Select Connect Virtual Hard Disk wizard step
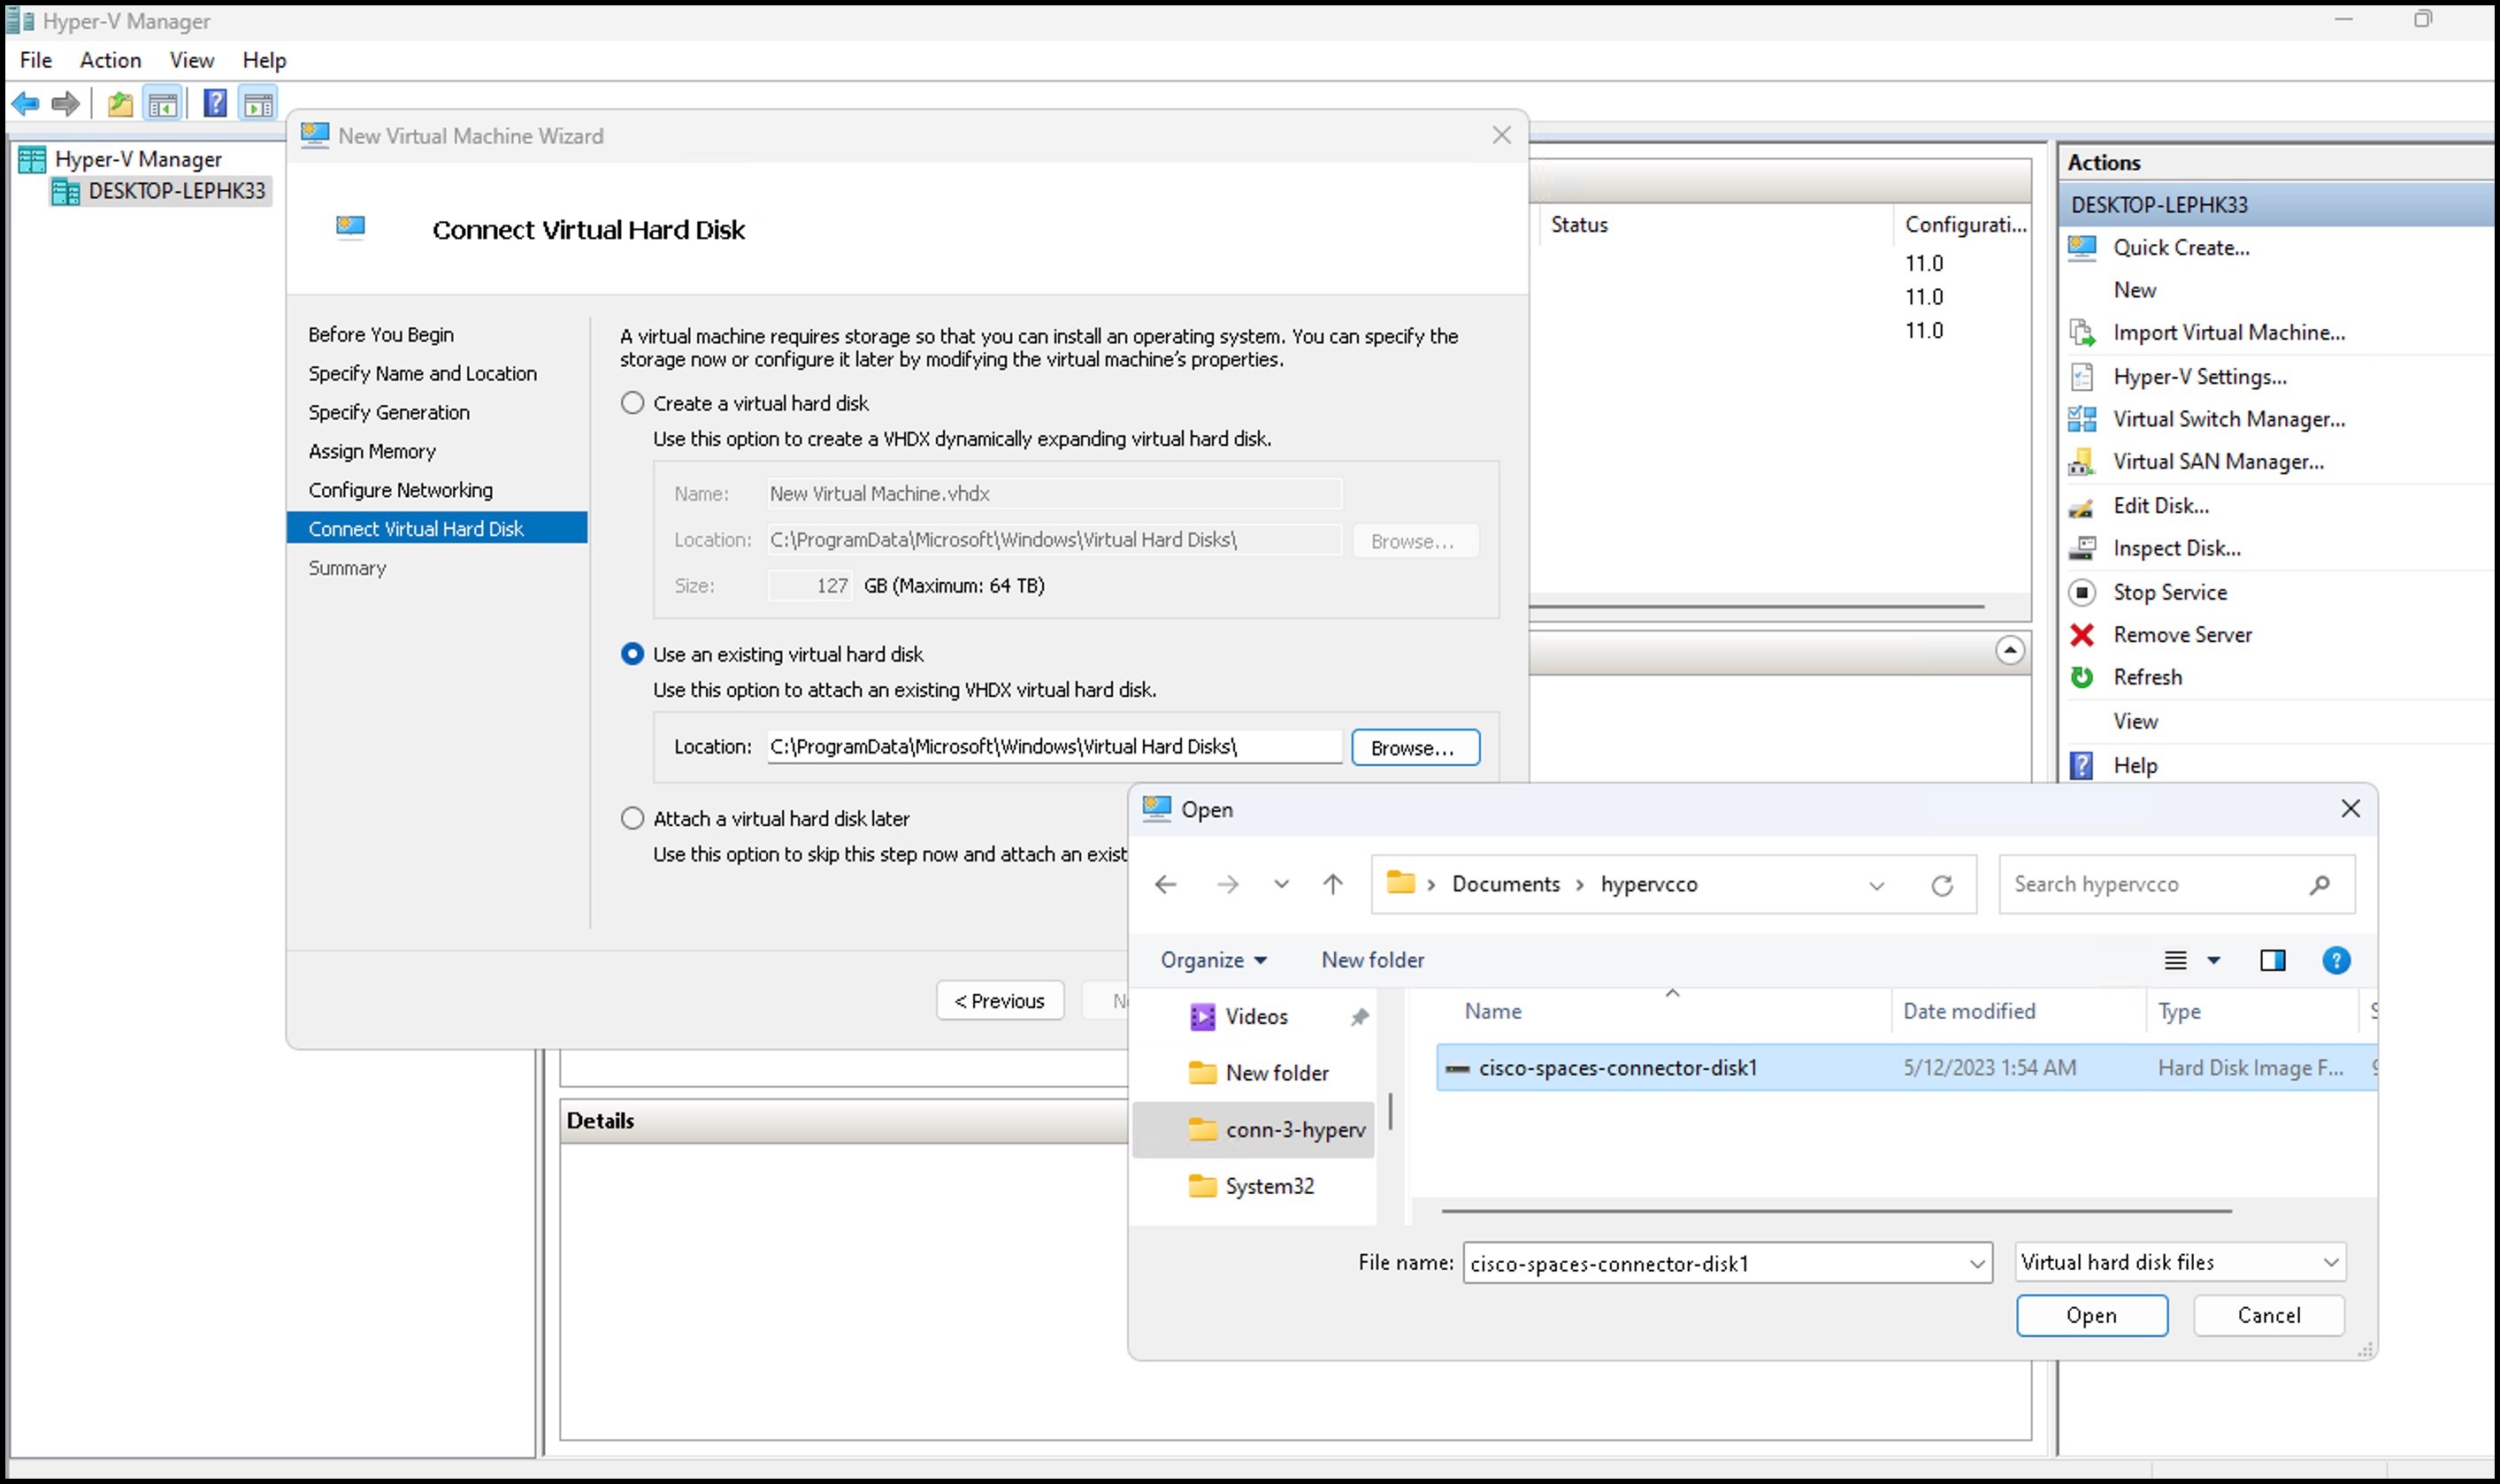The image size is (2500, 1484). tap(416, 528)
